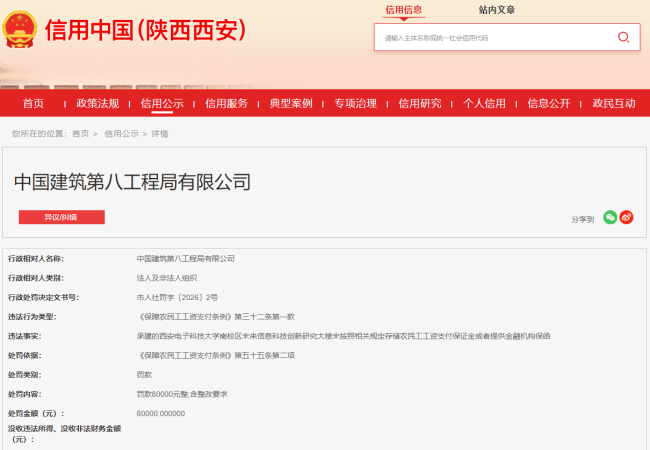Go to 信用公示 breadcrumb link
This screenshot has width=650, height=450.
click(121, 133)
